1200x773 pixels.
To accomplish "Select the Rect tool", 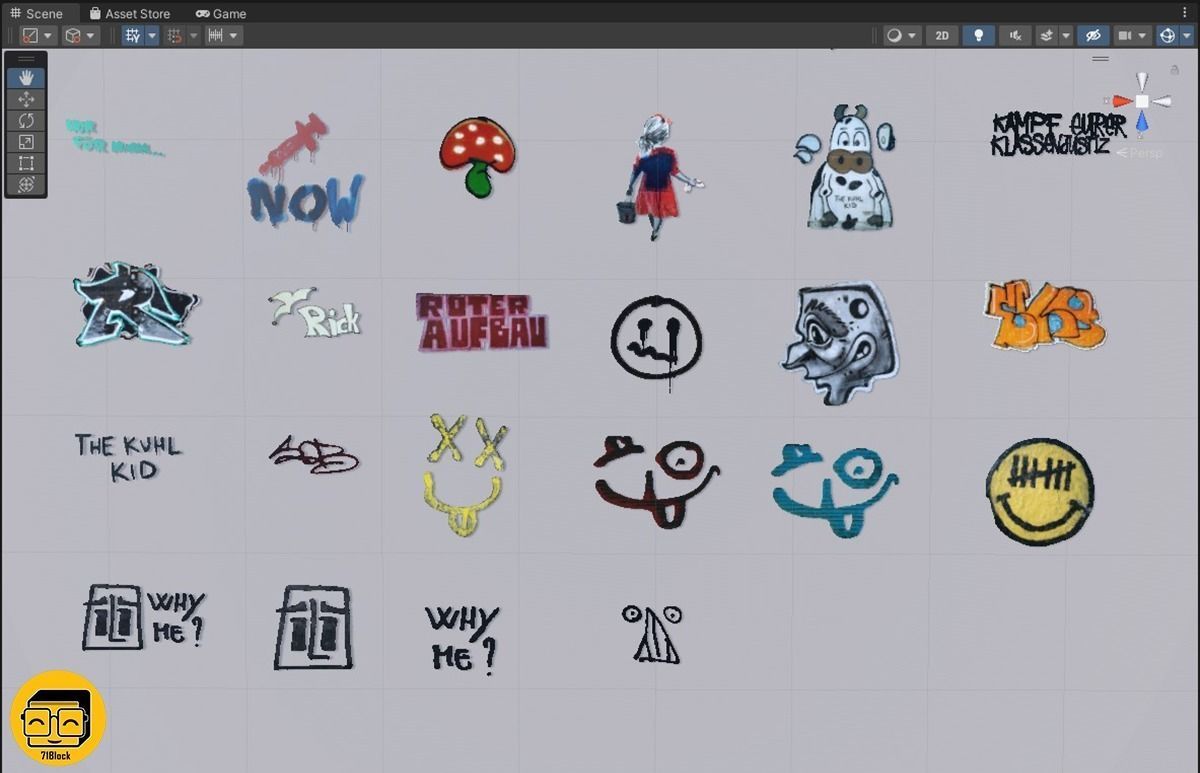I will pos(26,163).
